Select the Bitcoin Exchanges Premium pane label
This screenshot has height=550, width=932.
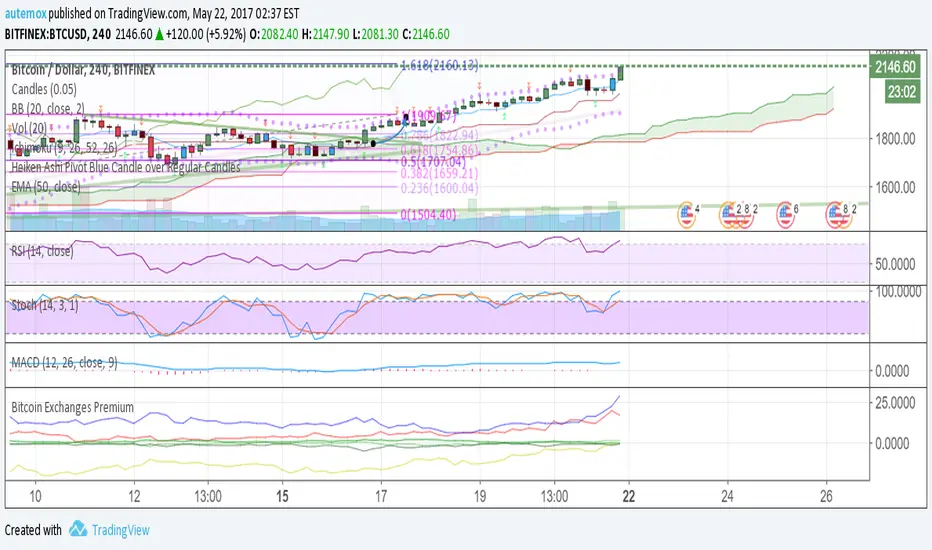coord(73,407)
